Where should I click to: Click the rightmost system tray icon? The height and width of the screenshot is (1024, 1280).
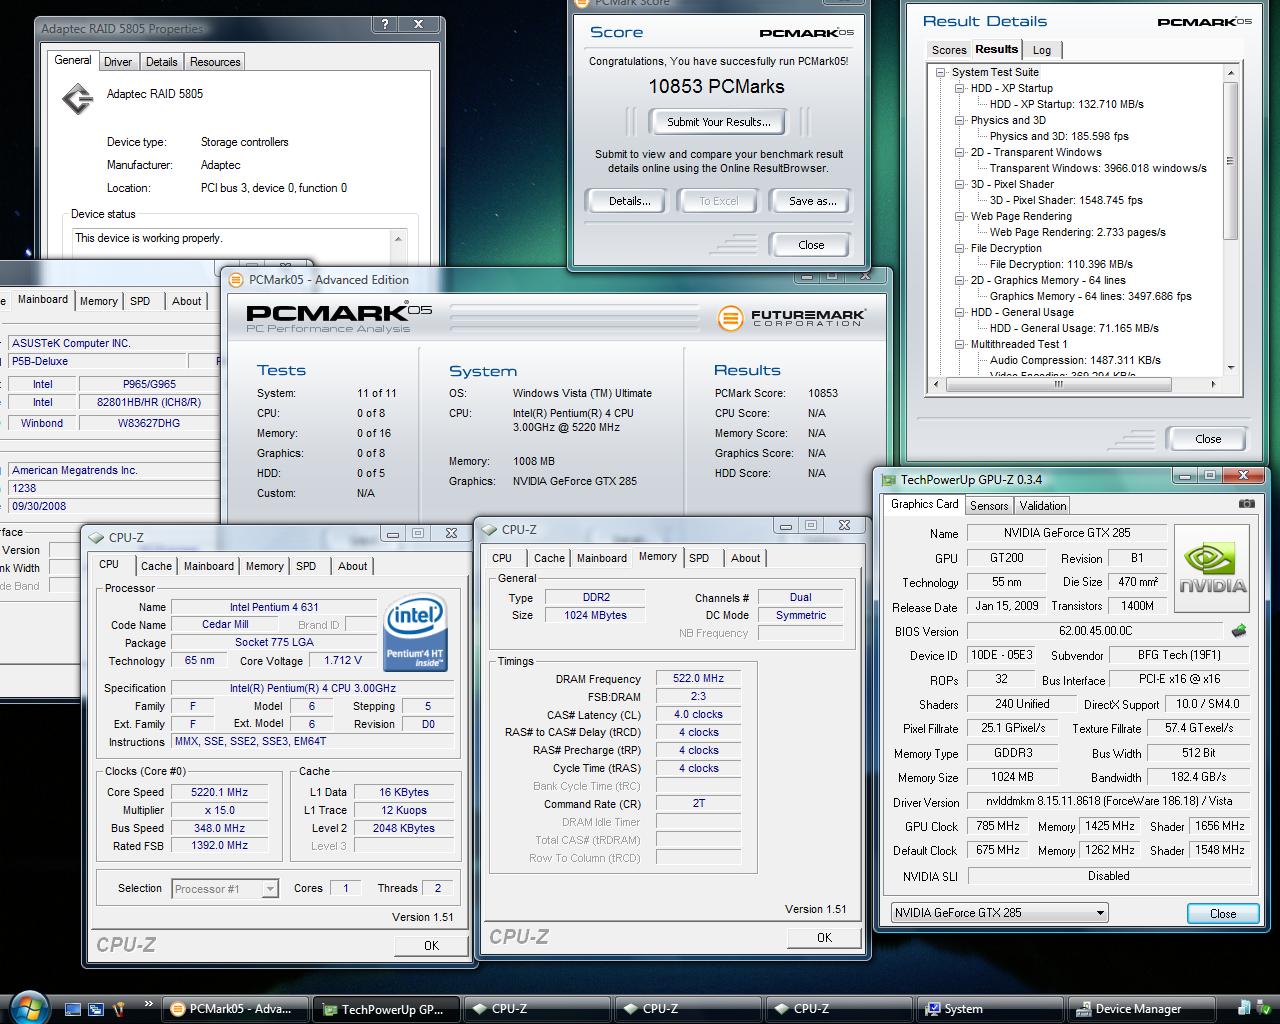tap(1266, 1009)
